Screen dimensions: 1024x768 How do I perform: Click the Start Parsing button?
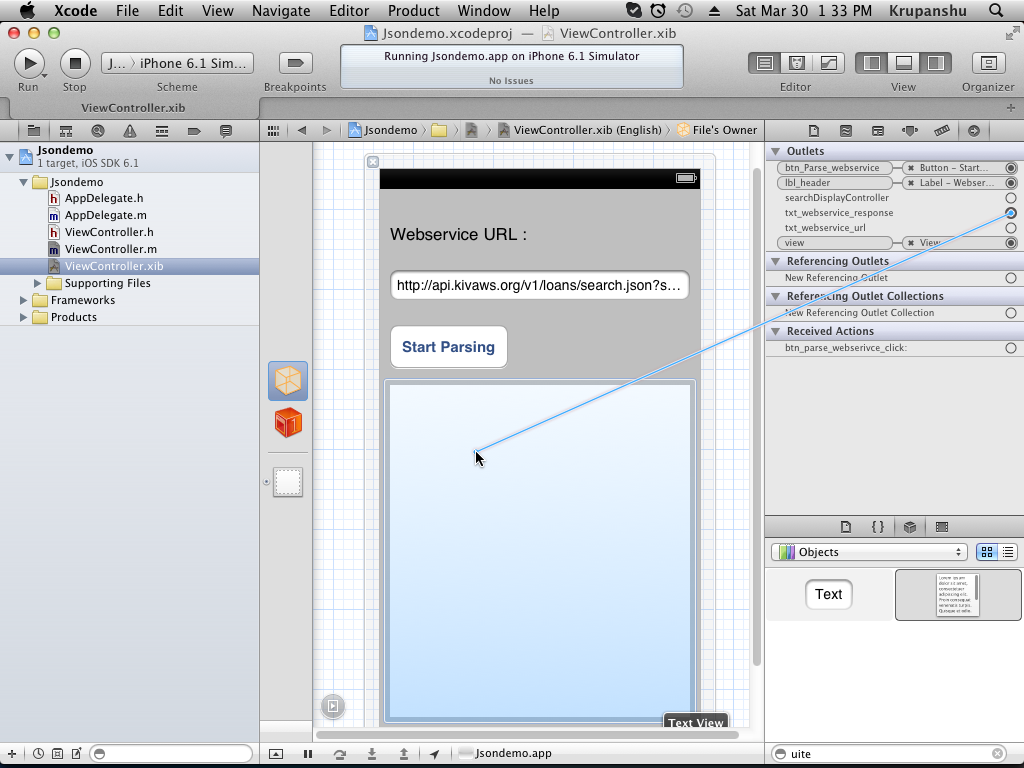(448, 347)
